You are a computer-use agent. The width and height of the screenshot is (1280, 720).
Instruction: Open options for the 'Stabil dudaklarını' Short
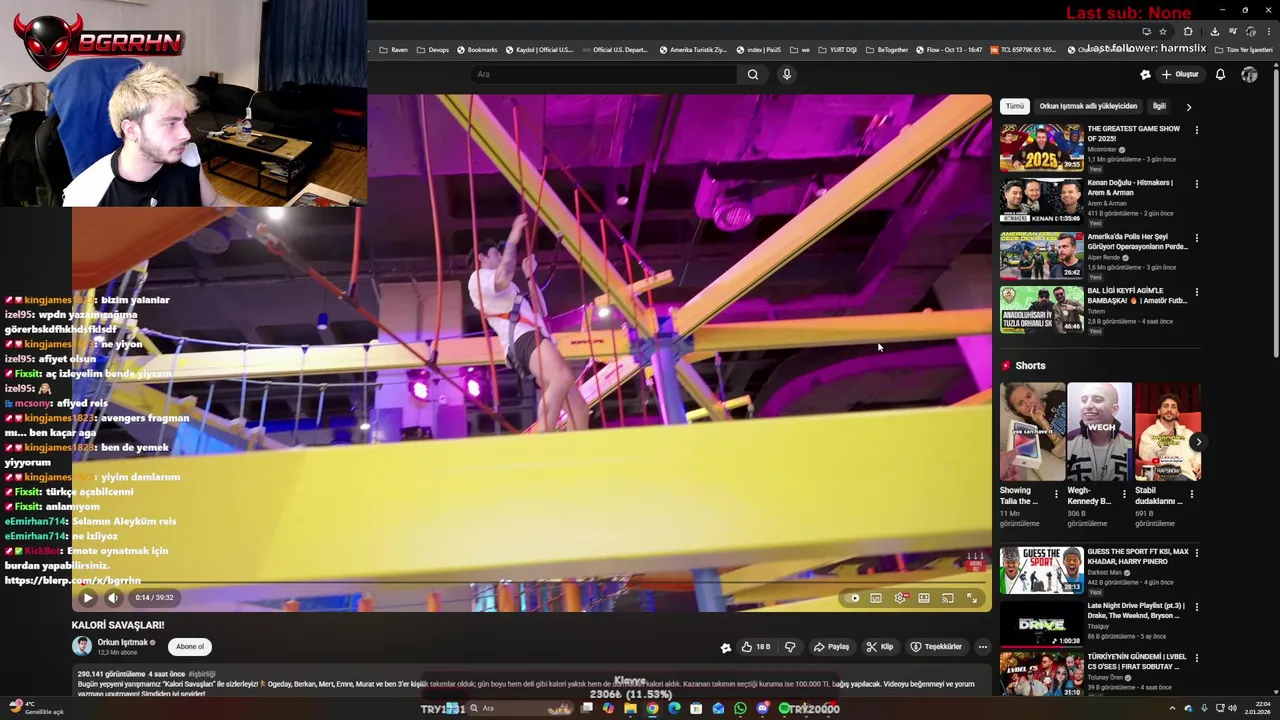[1191, 494]
